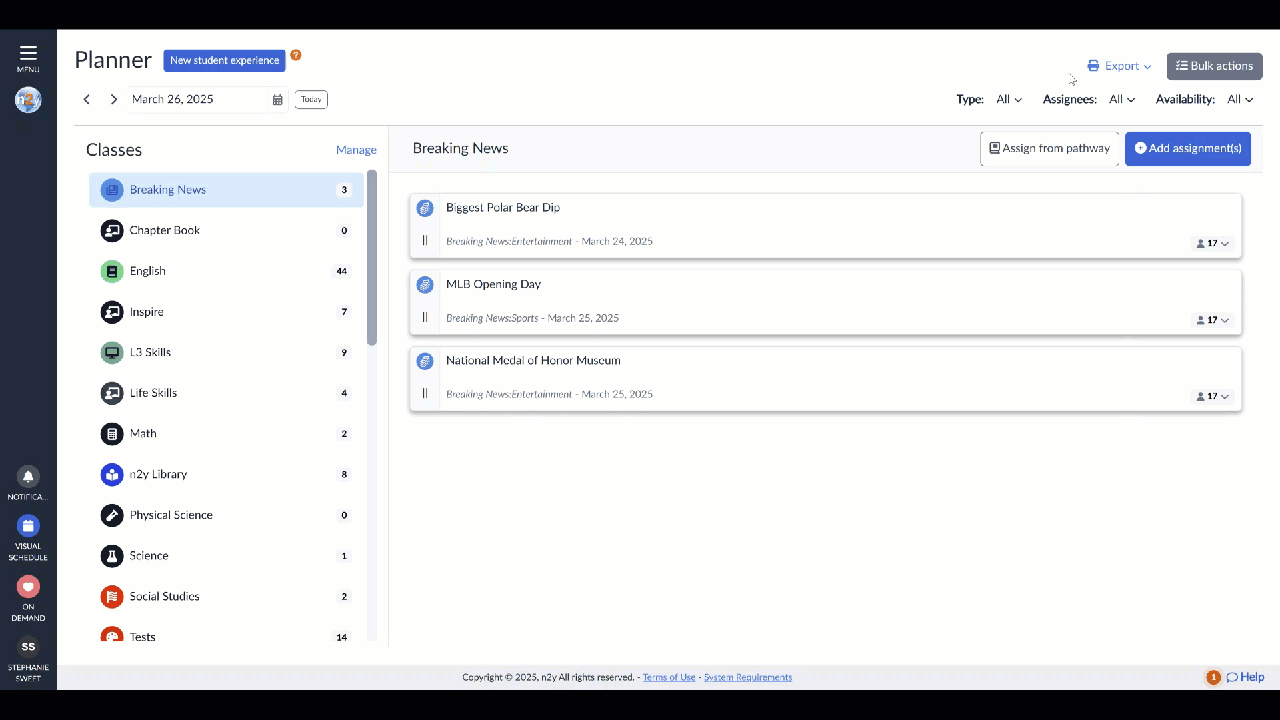This screenshot has height=720, width=1280.
Task: Click the Add assignment(s) button
Action: [x=1187, y=148]
